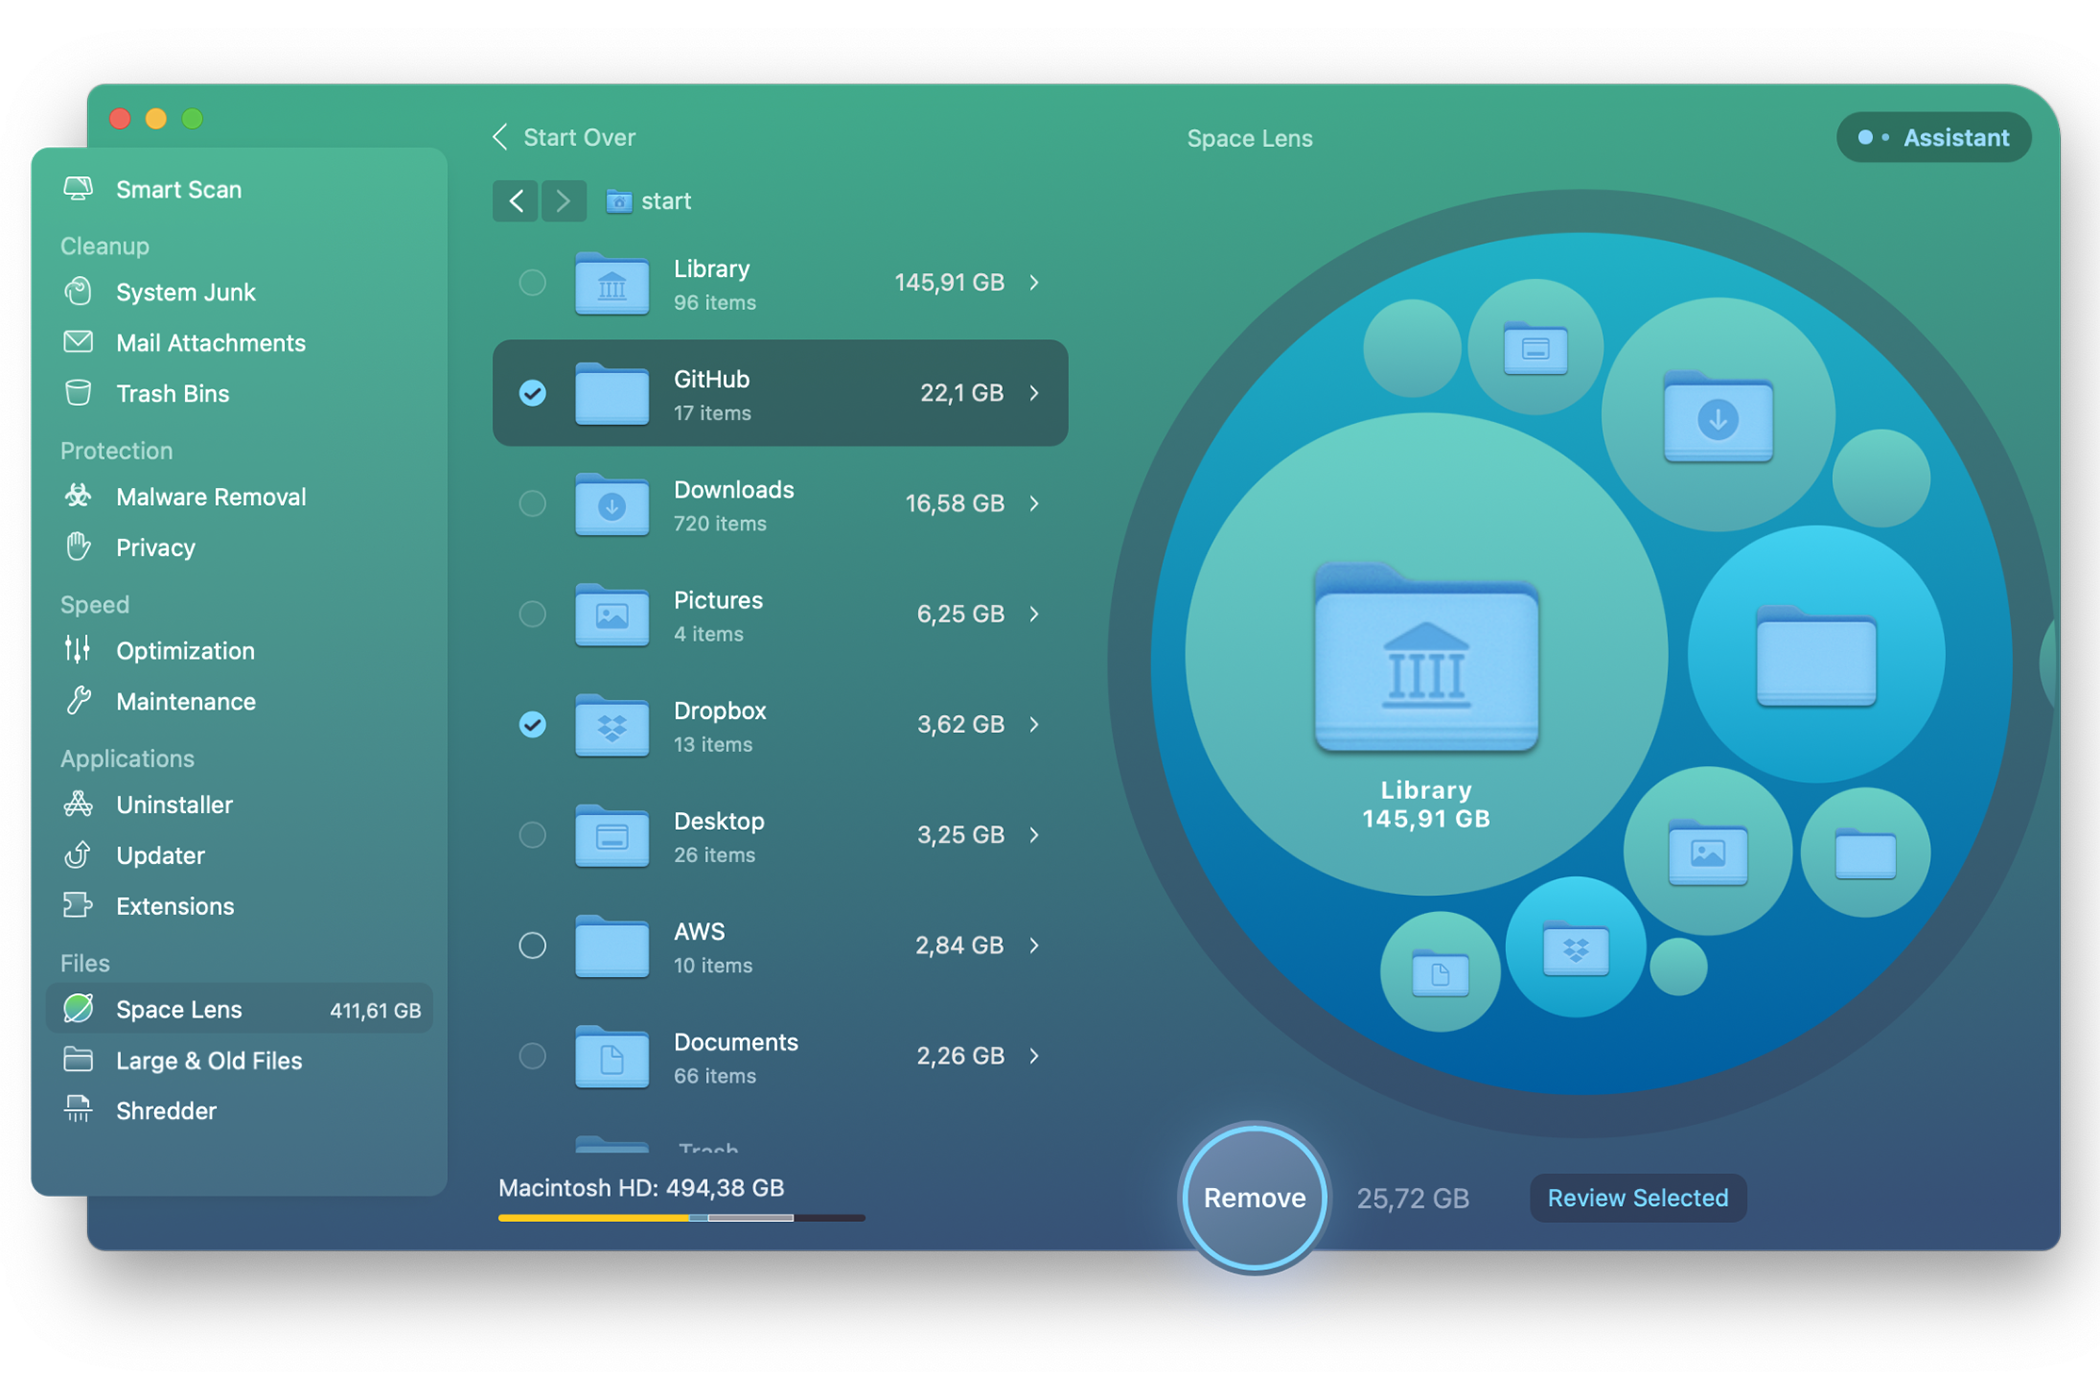Select the Privacy tool icon
2100x1400 pixels.
click(80, 545)
